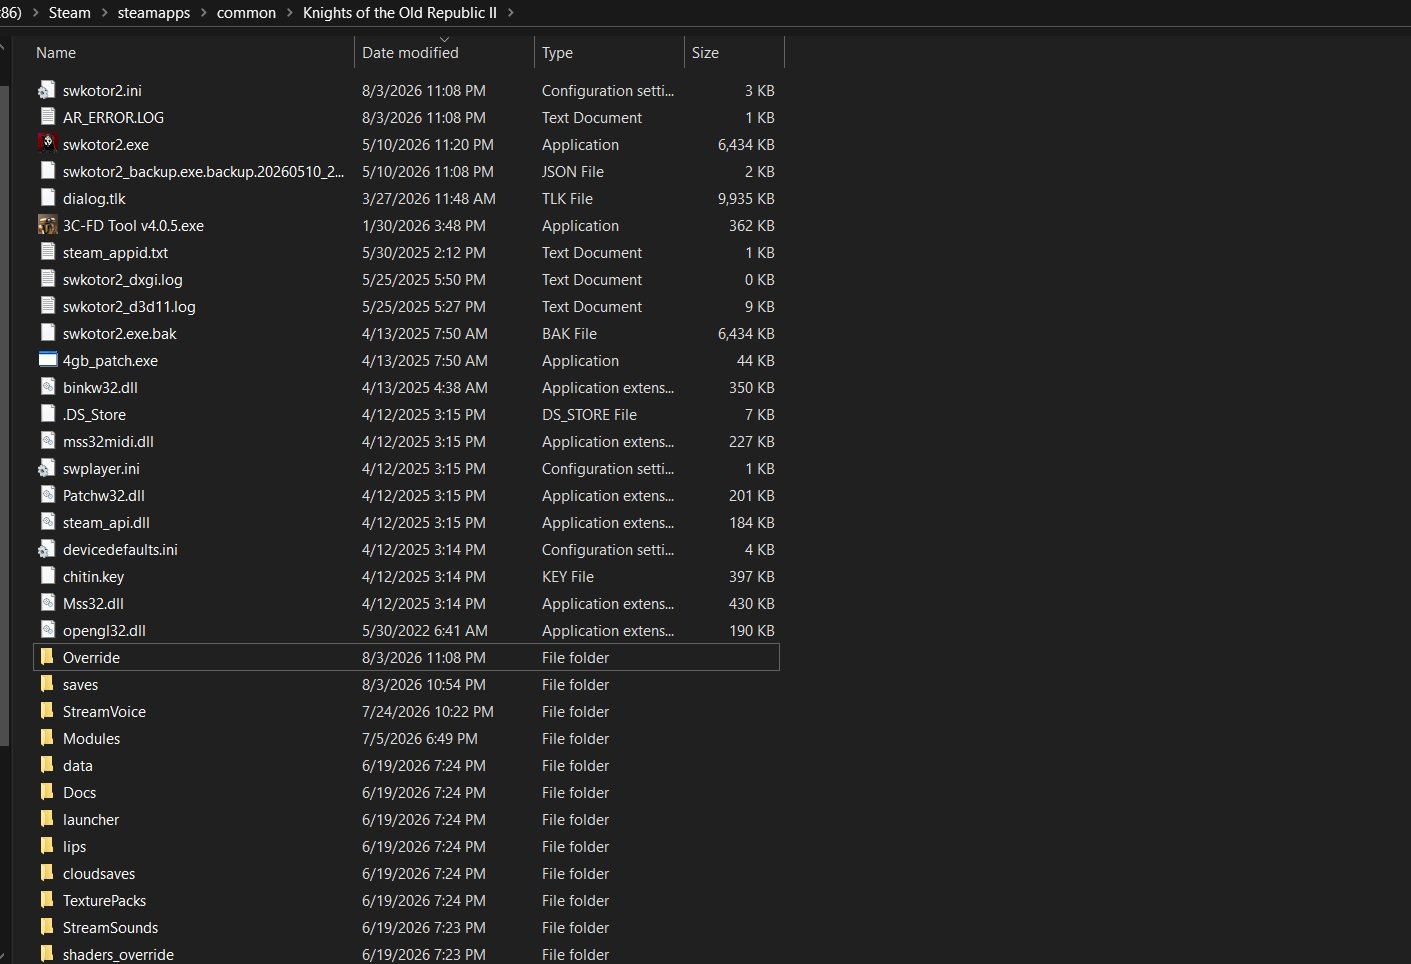Select the AR_ERROR.LOG file icon

(x=47, y=117)
